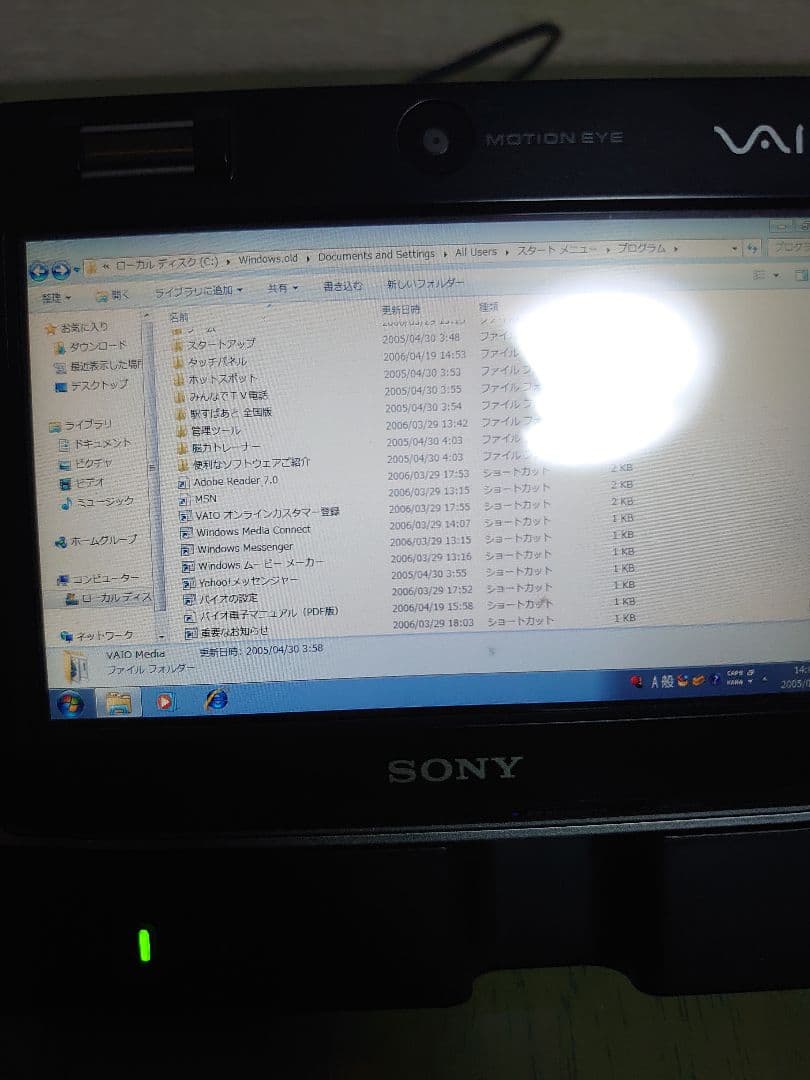810x1080 pixels.
Task: Sort by the 更新日時 column header
Action: [401, 310]
